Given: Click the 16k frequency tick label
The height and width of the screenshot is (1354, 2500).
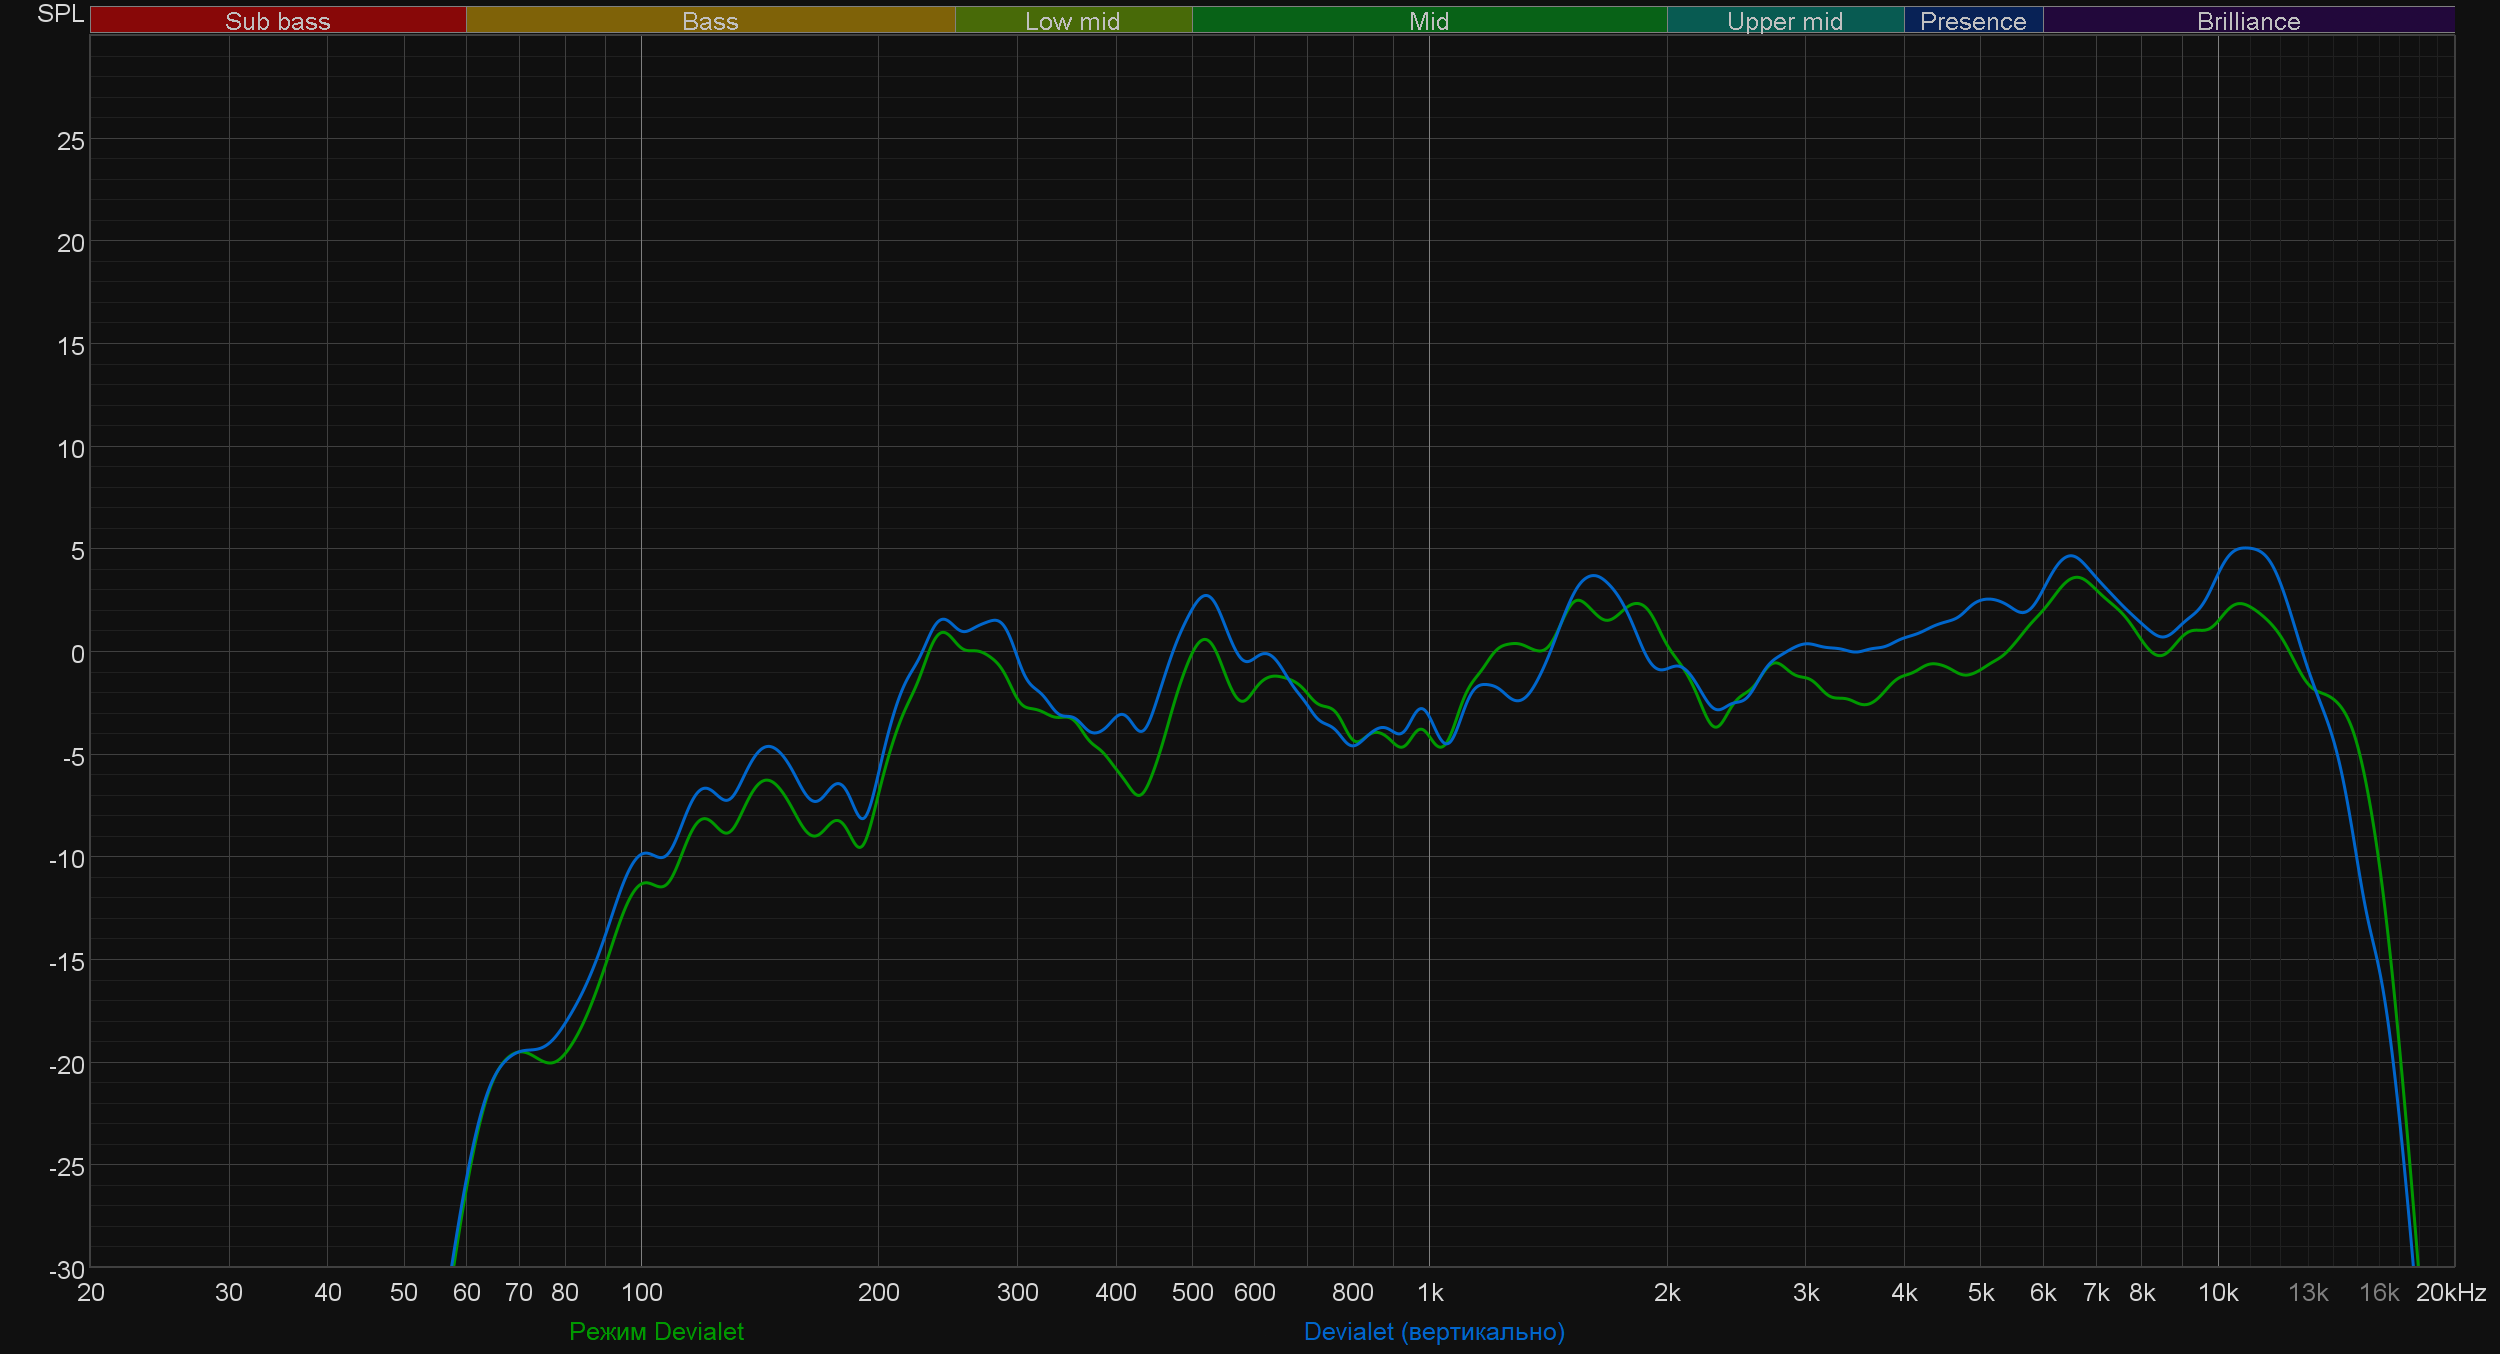Looking at the screenshot, I should click(2378, 1292).
